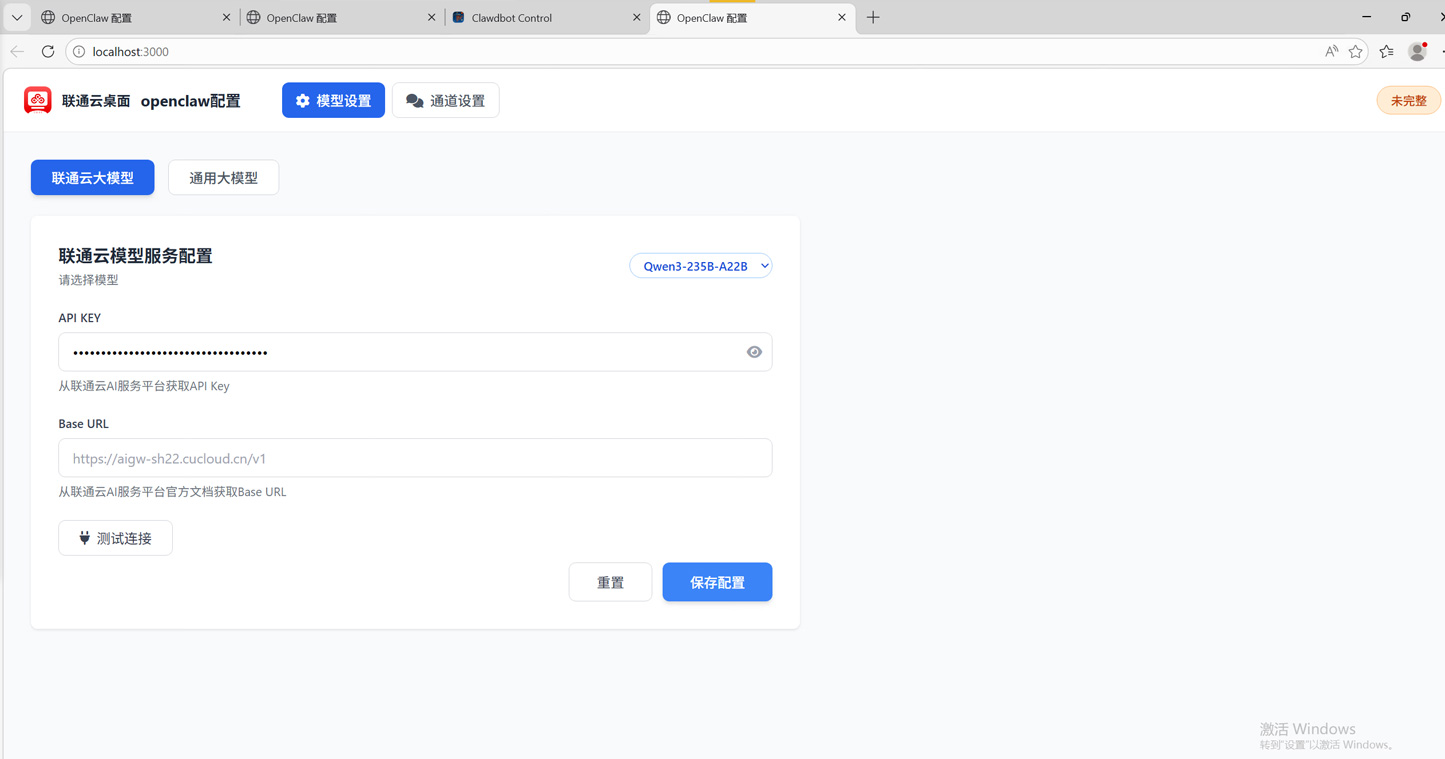Select the 模型设置 tab
This screenshot has height=759, width=1445.
(333, 100)
